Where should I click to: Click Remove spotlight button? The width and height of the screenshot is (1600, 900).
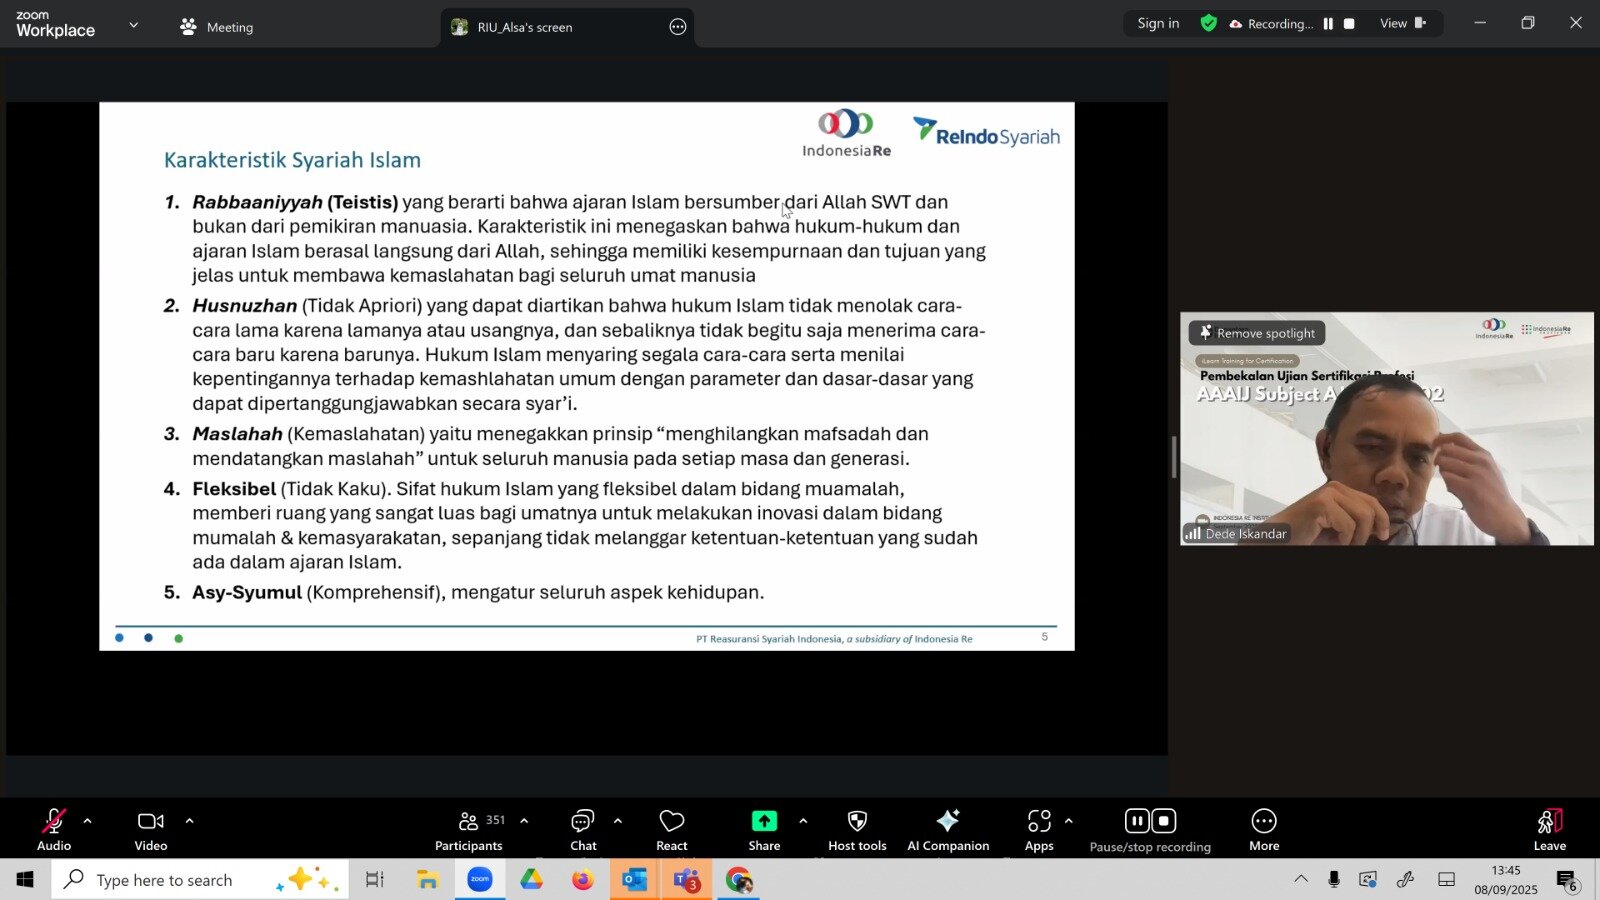[x=1257, y=333]
